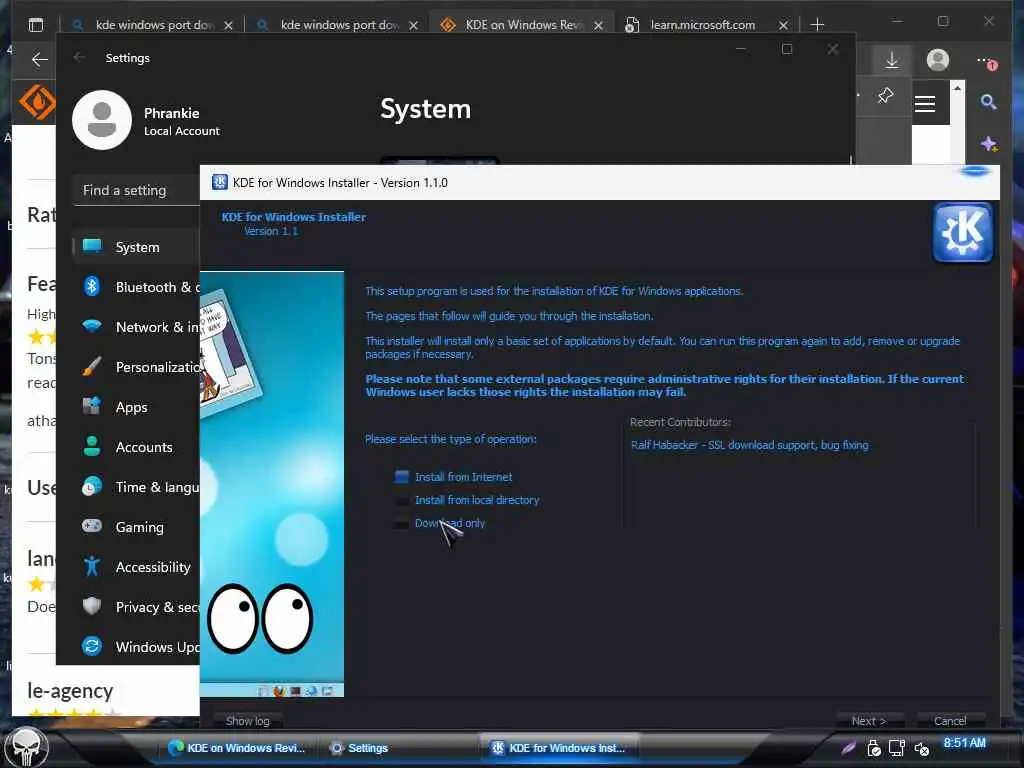
Task: Click le-agency review name on webpage
Action: [70, 690]
